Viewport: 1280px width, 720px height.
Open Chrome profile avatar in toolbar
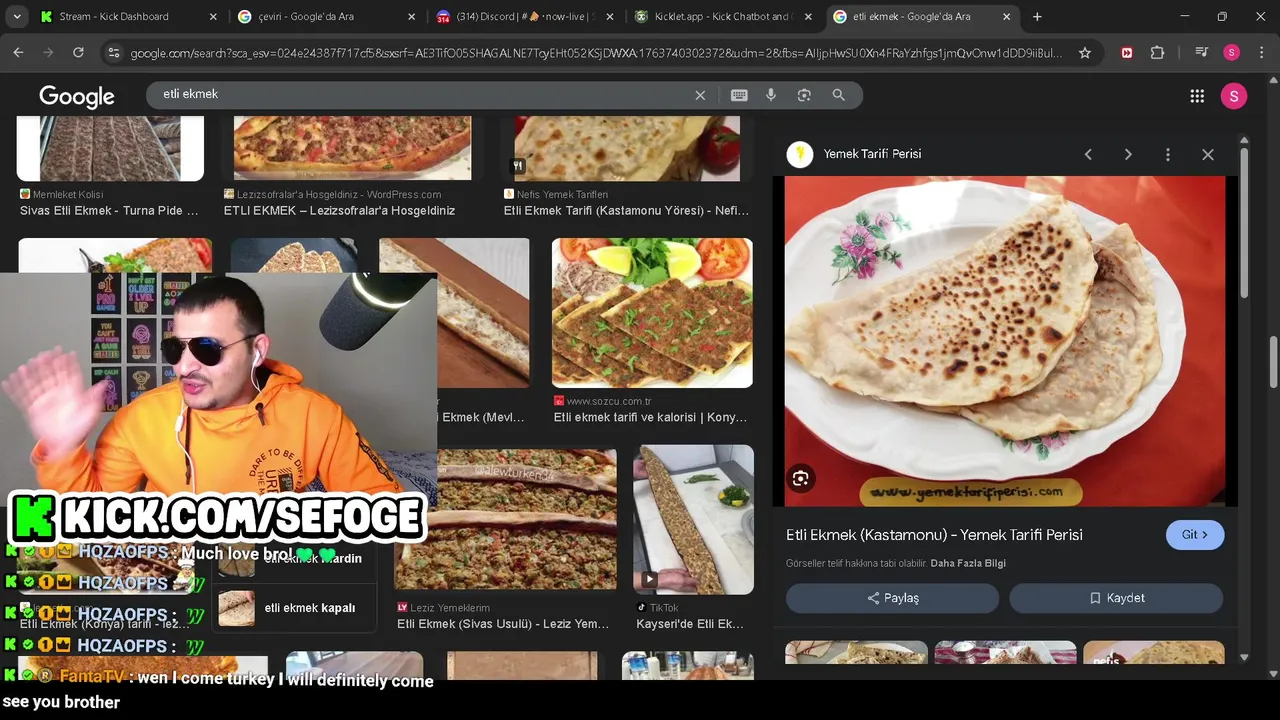pos(1231,53)
